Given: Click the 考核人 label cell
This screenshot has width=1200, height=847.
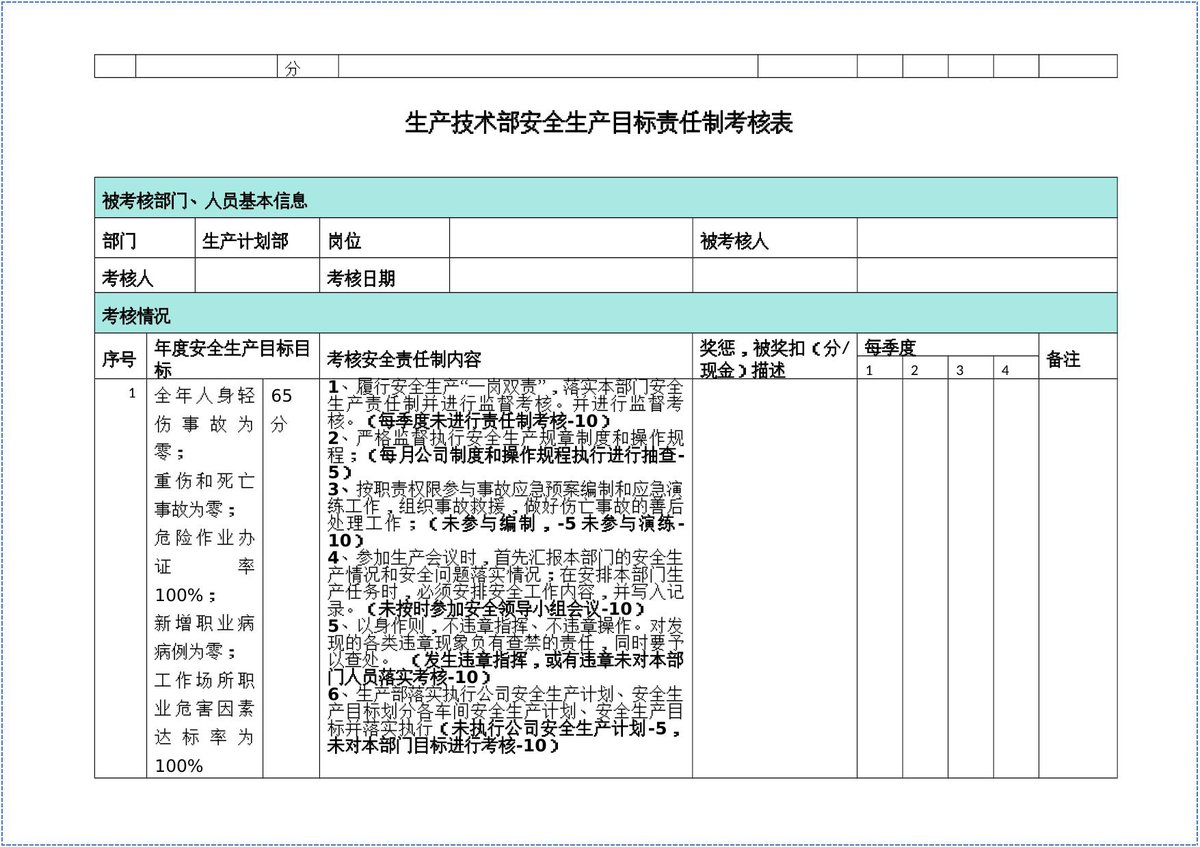Looking at the screenshot, I should pyautogui.click(x=145, y=276).
